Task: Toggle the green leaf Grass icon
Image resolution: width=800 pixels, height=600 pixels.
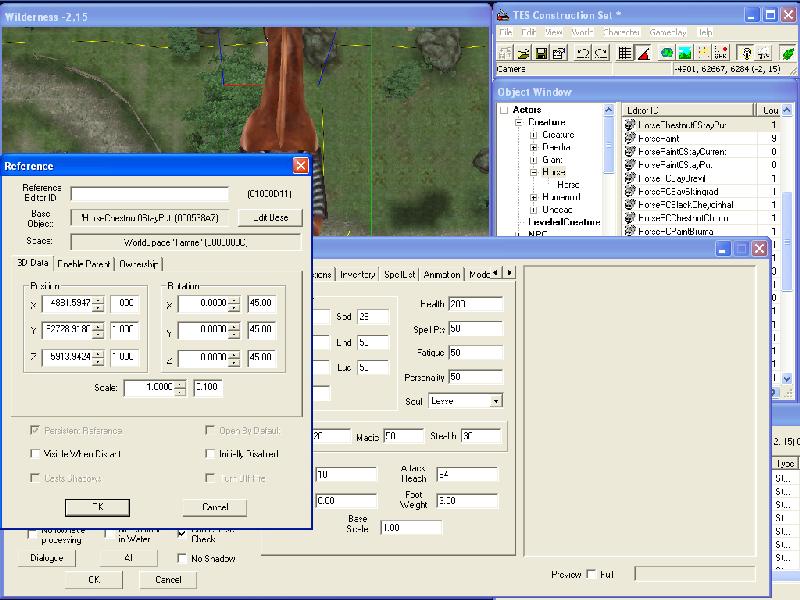Action: [788, 53]
